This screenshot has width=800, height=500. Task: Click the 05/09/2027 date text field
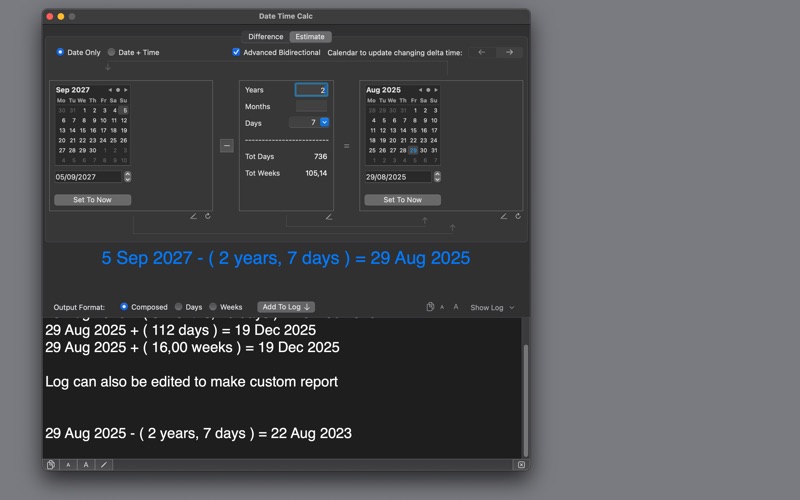[88, 177]
